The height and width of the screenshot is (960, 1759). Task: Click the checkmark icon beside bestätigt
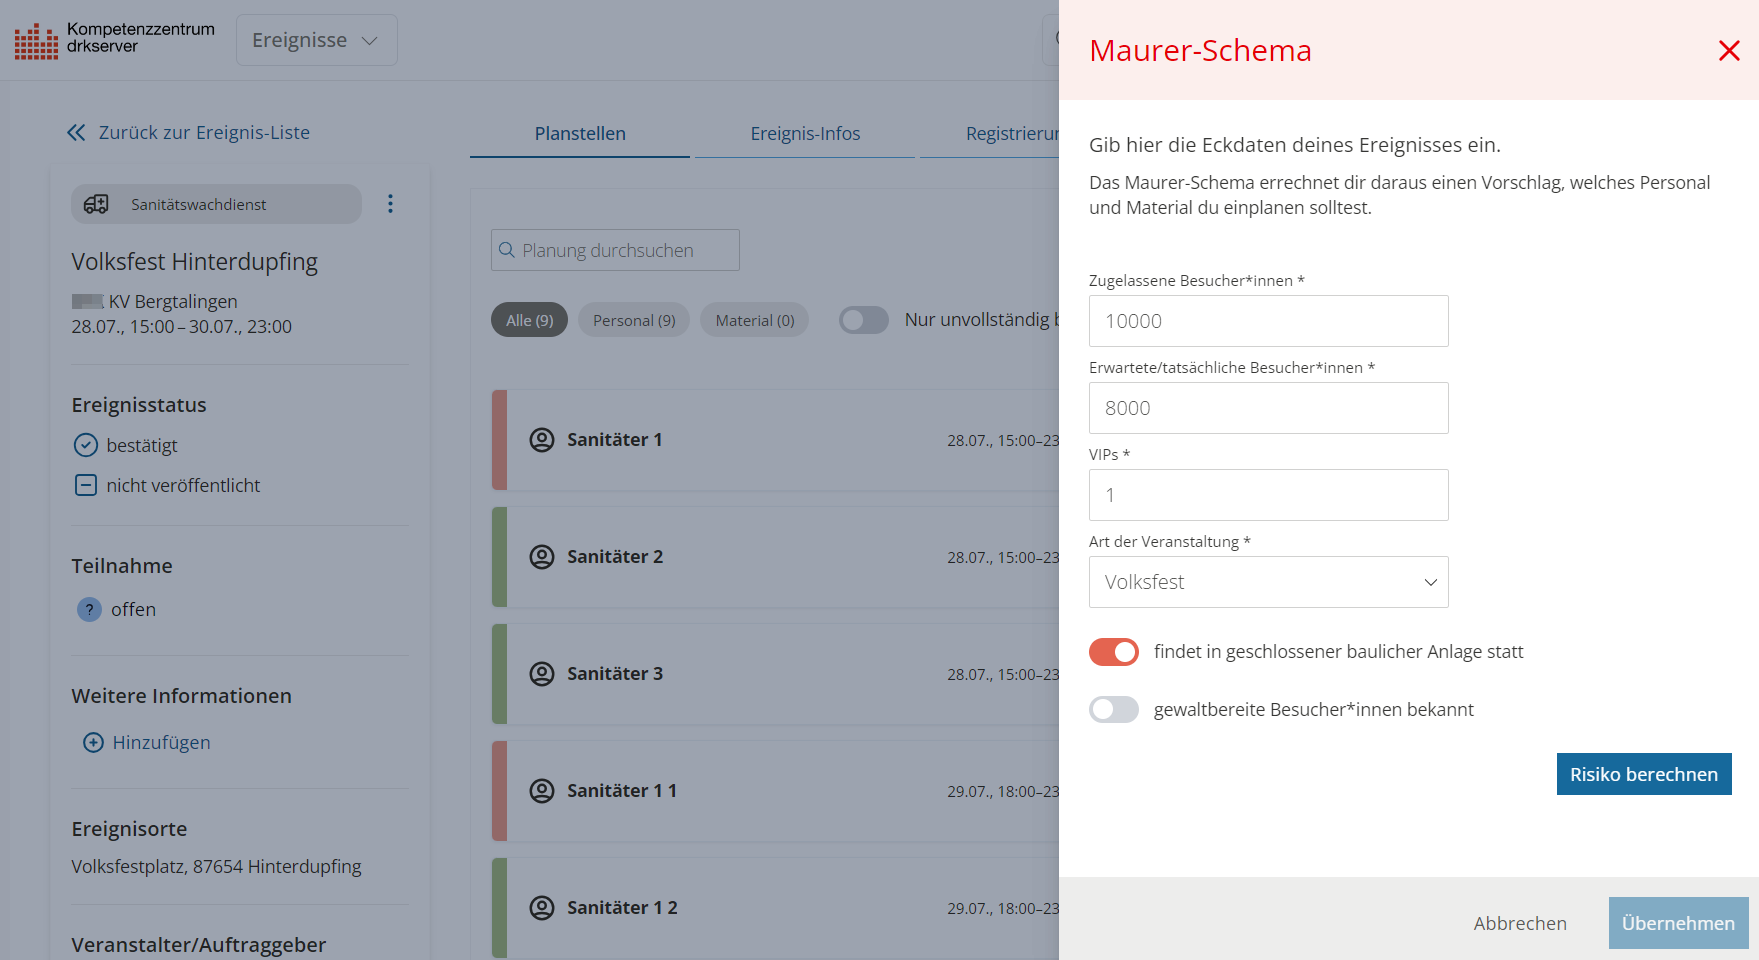[86, 445]
